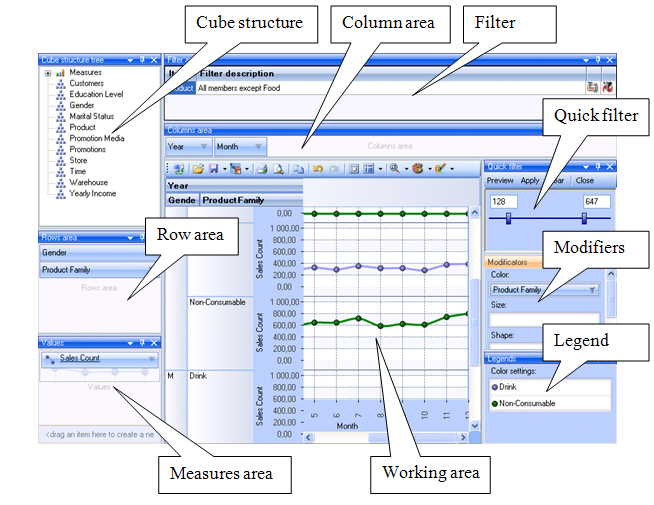The image size is (654, 505).
Task: Select Warehouse in the cube tree
Action: pyautogui.click(x=88, y=182)
